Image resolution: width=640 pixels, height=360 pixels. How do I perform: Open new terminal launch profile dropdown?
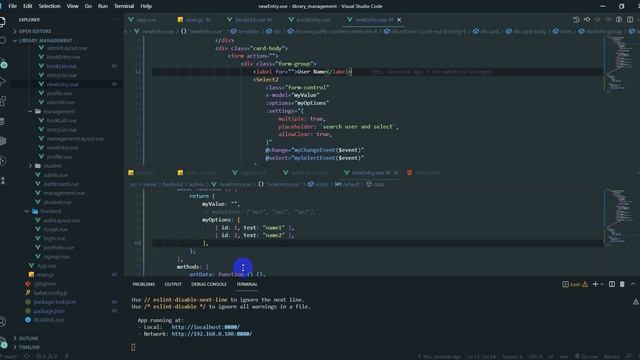[602, 284]
